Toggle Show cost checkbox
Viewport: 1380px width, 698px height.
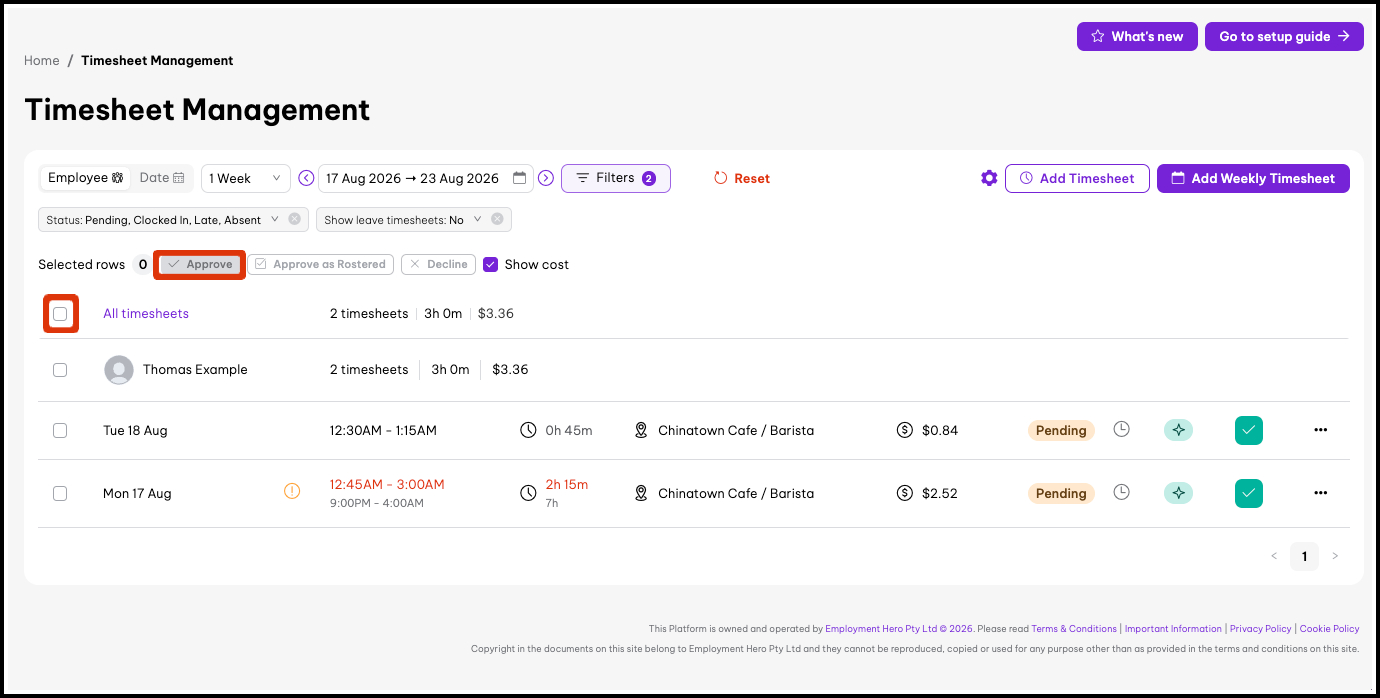490,264
